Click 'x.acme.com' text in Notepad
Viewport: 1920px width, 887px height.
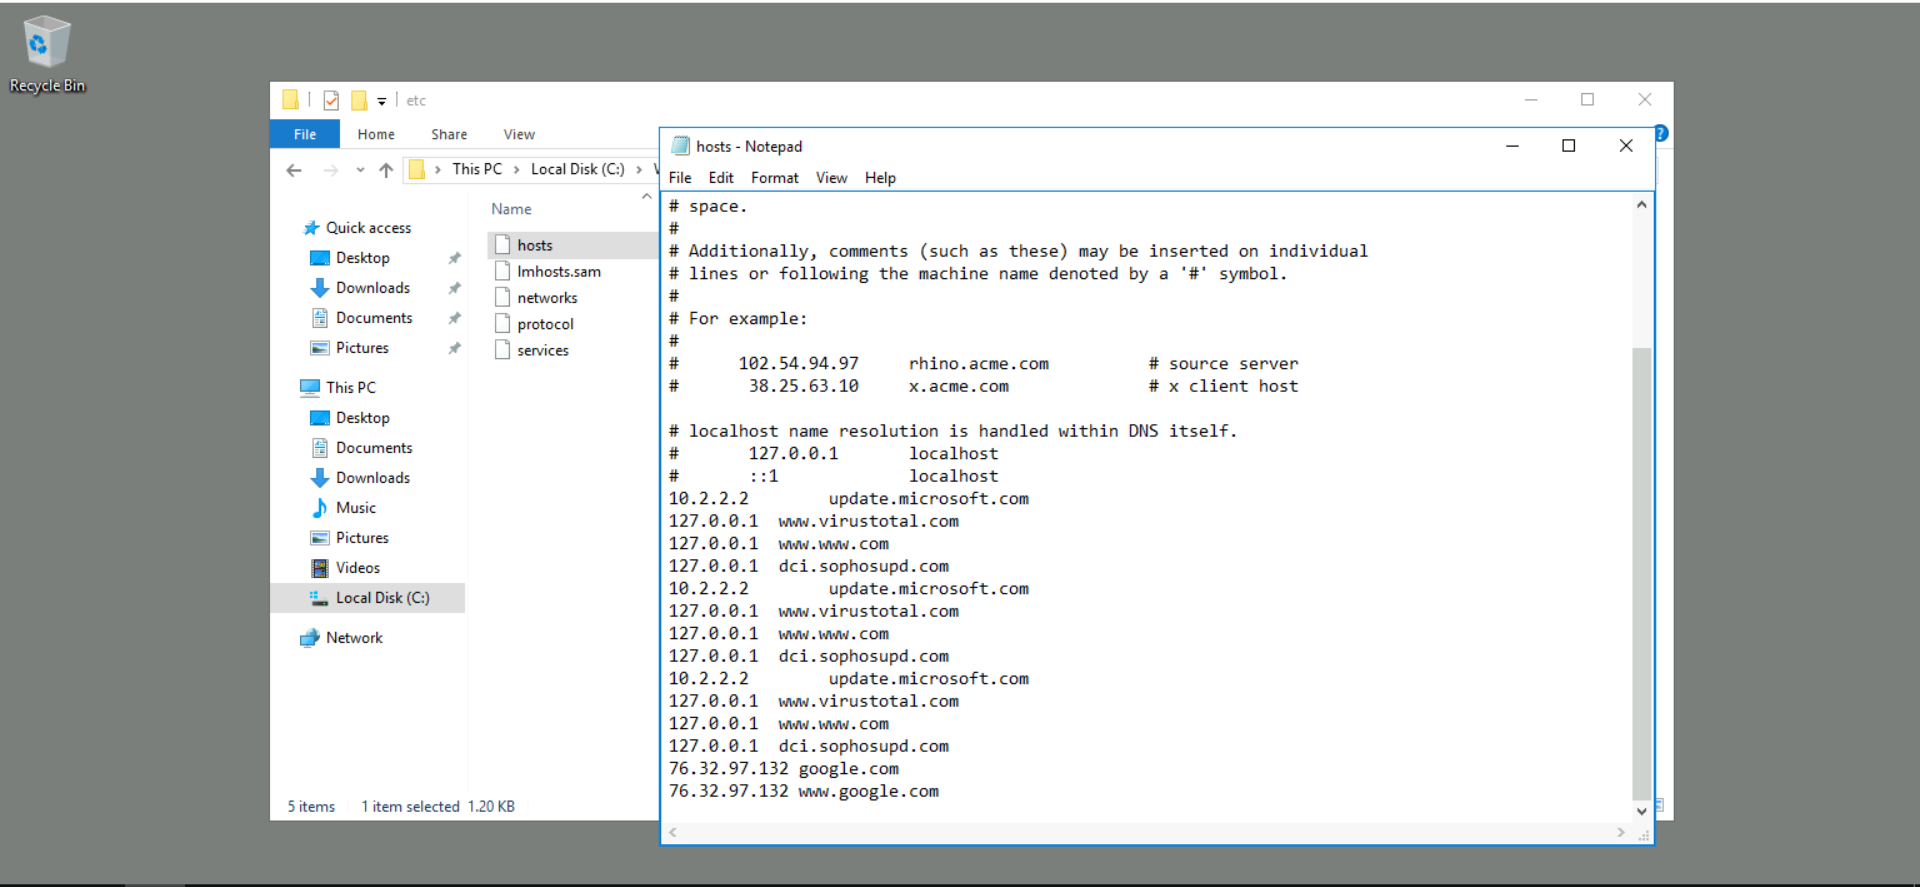[x=959, y=386]
